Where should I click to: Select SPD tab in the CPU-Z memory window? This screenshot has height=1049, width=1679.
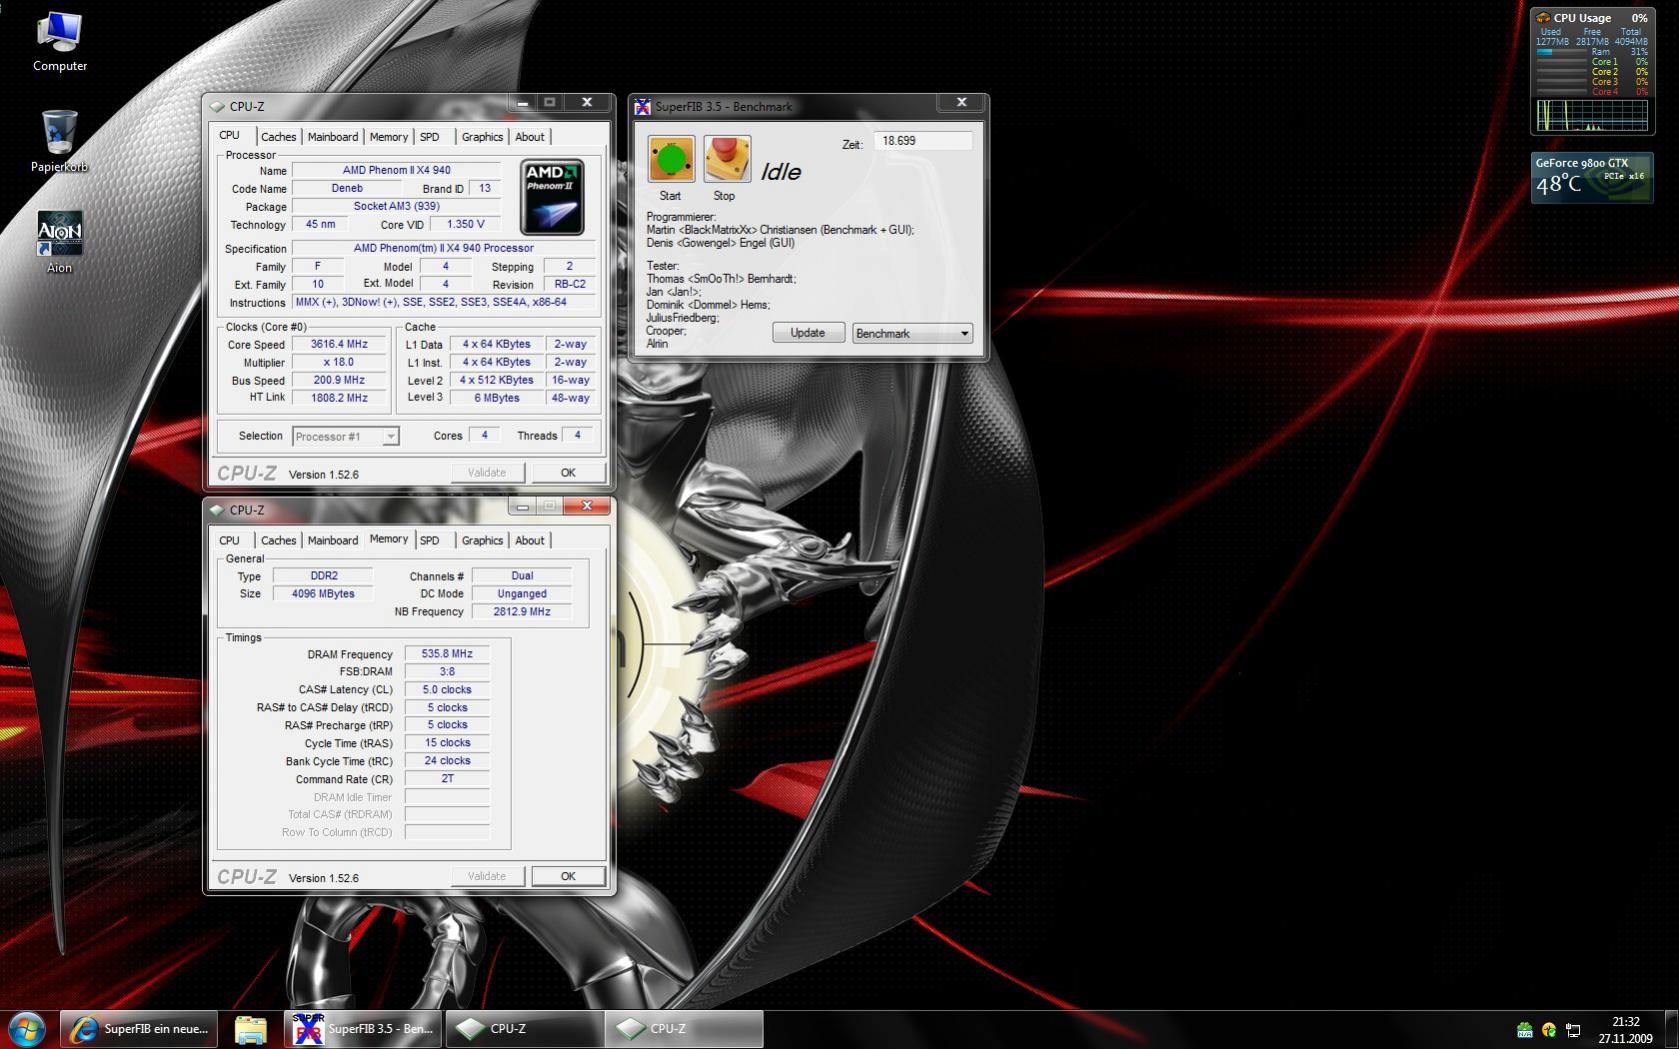430,540
